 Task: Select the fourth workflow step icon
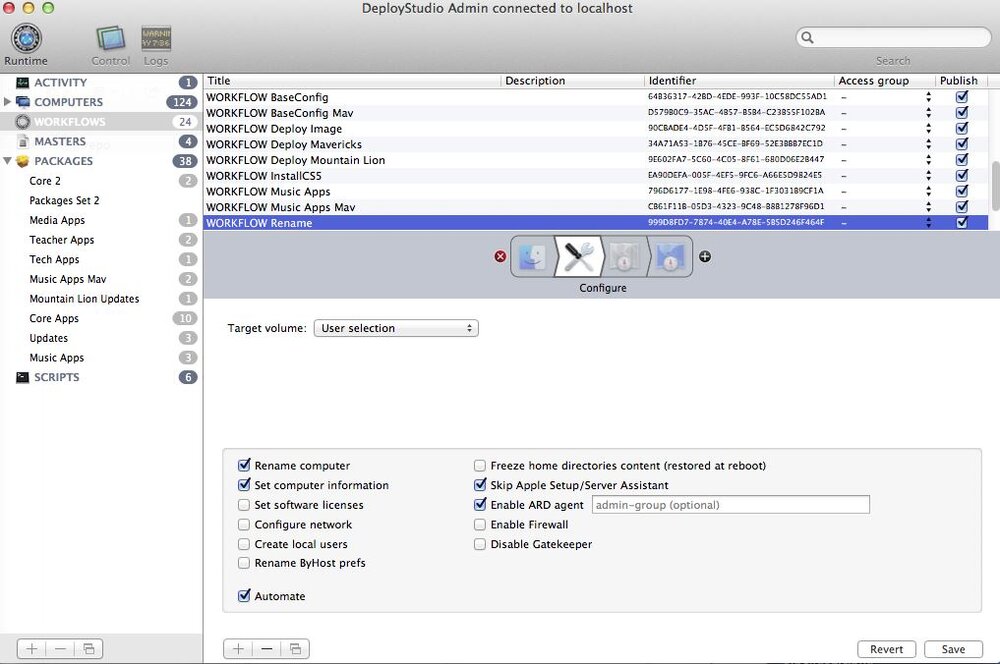click(x=670, y=256)
